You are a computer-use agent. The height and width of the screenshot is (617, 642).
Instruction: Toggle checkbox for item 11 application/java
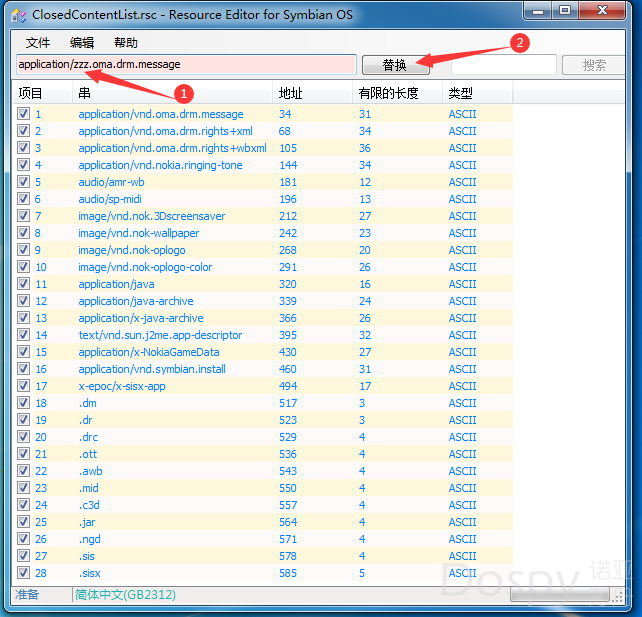23,284
